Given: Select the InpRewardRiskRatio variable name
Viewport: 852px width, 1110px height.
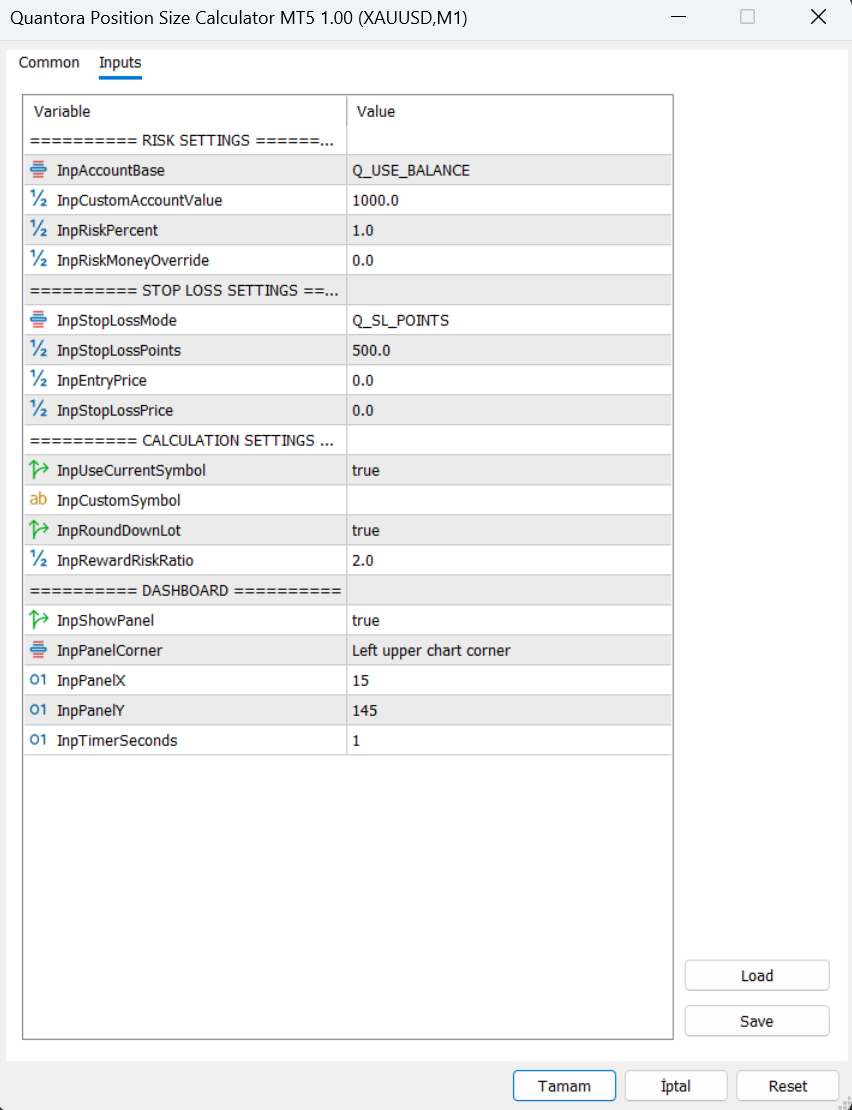Looking at the screenshot, I should pyautogui.click(x=125, y=560).
